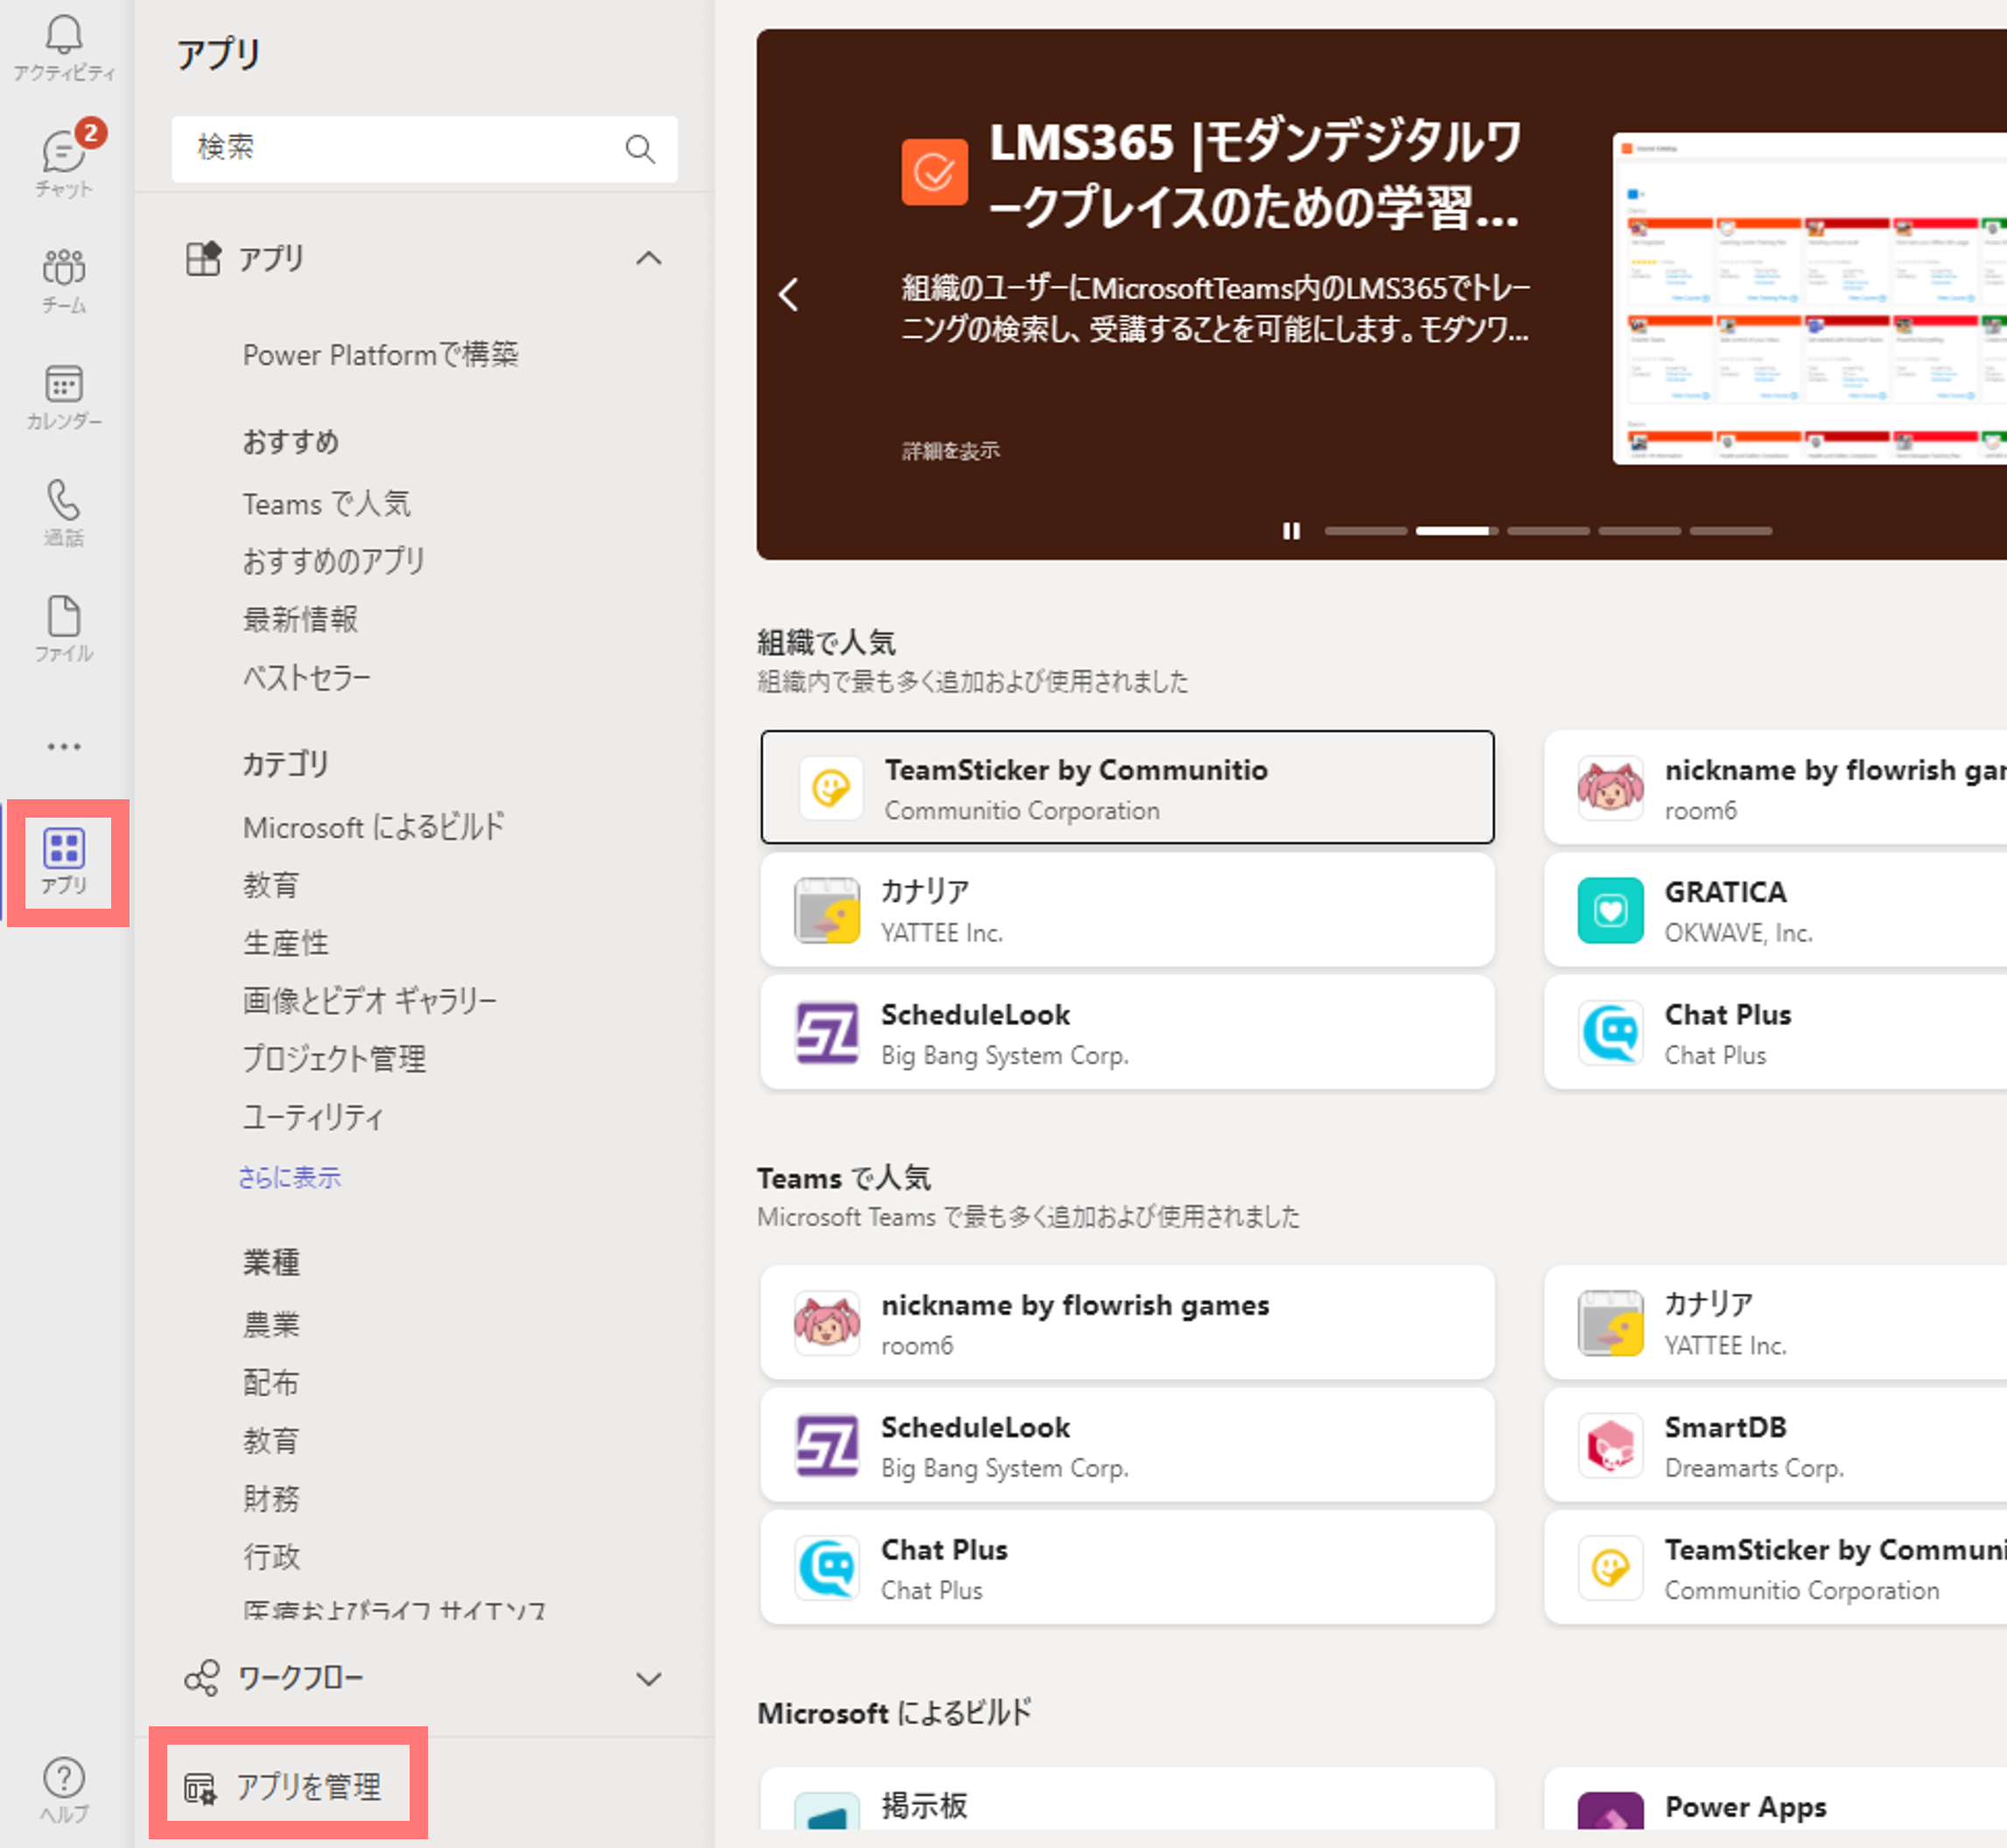
Task: Open ScheduleLook card in 組織で人気
Action: tap(1127, 1033)
